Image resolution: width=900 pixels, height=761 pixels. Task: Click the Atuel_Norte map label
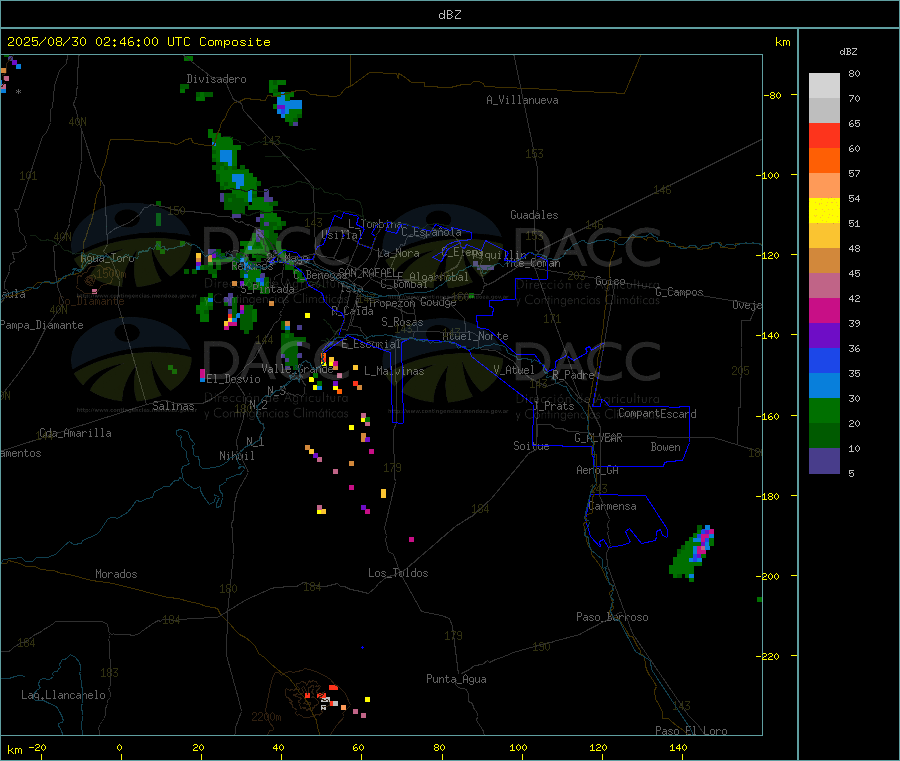(475, 336)
